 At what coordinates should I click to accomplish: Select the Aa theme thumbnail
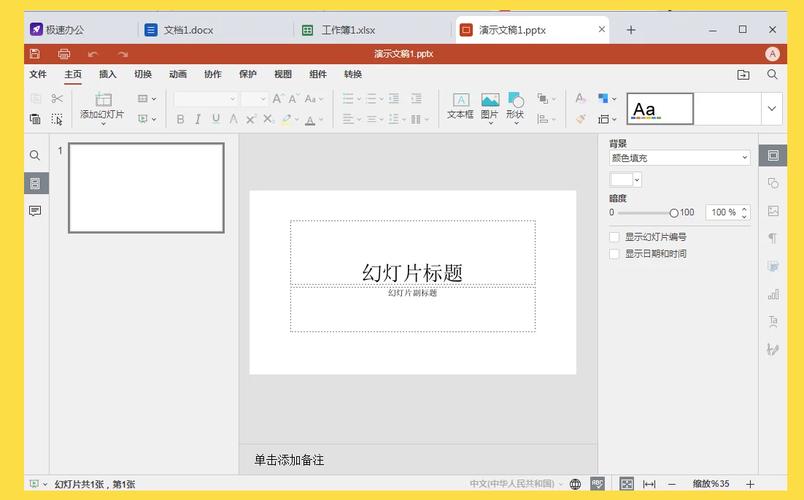click(660, 109)
